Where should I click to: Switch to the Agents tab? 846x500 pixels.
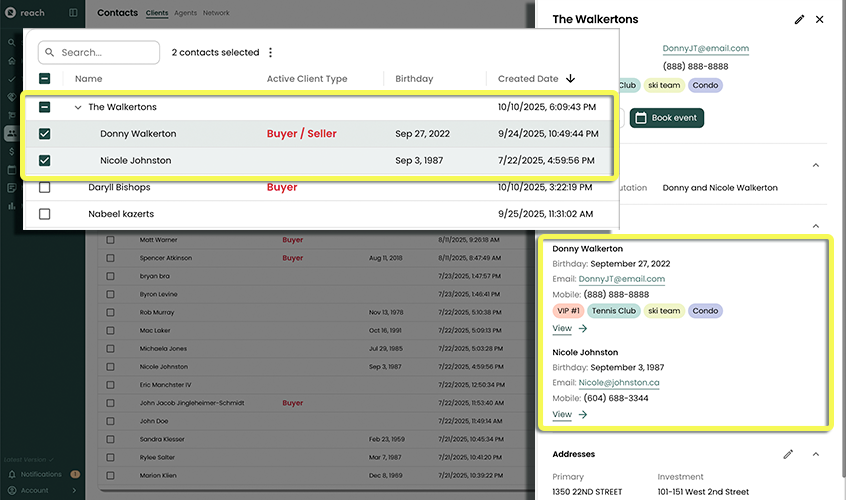185,14
